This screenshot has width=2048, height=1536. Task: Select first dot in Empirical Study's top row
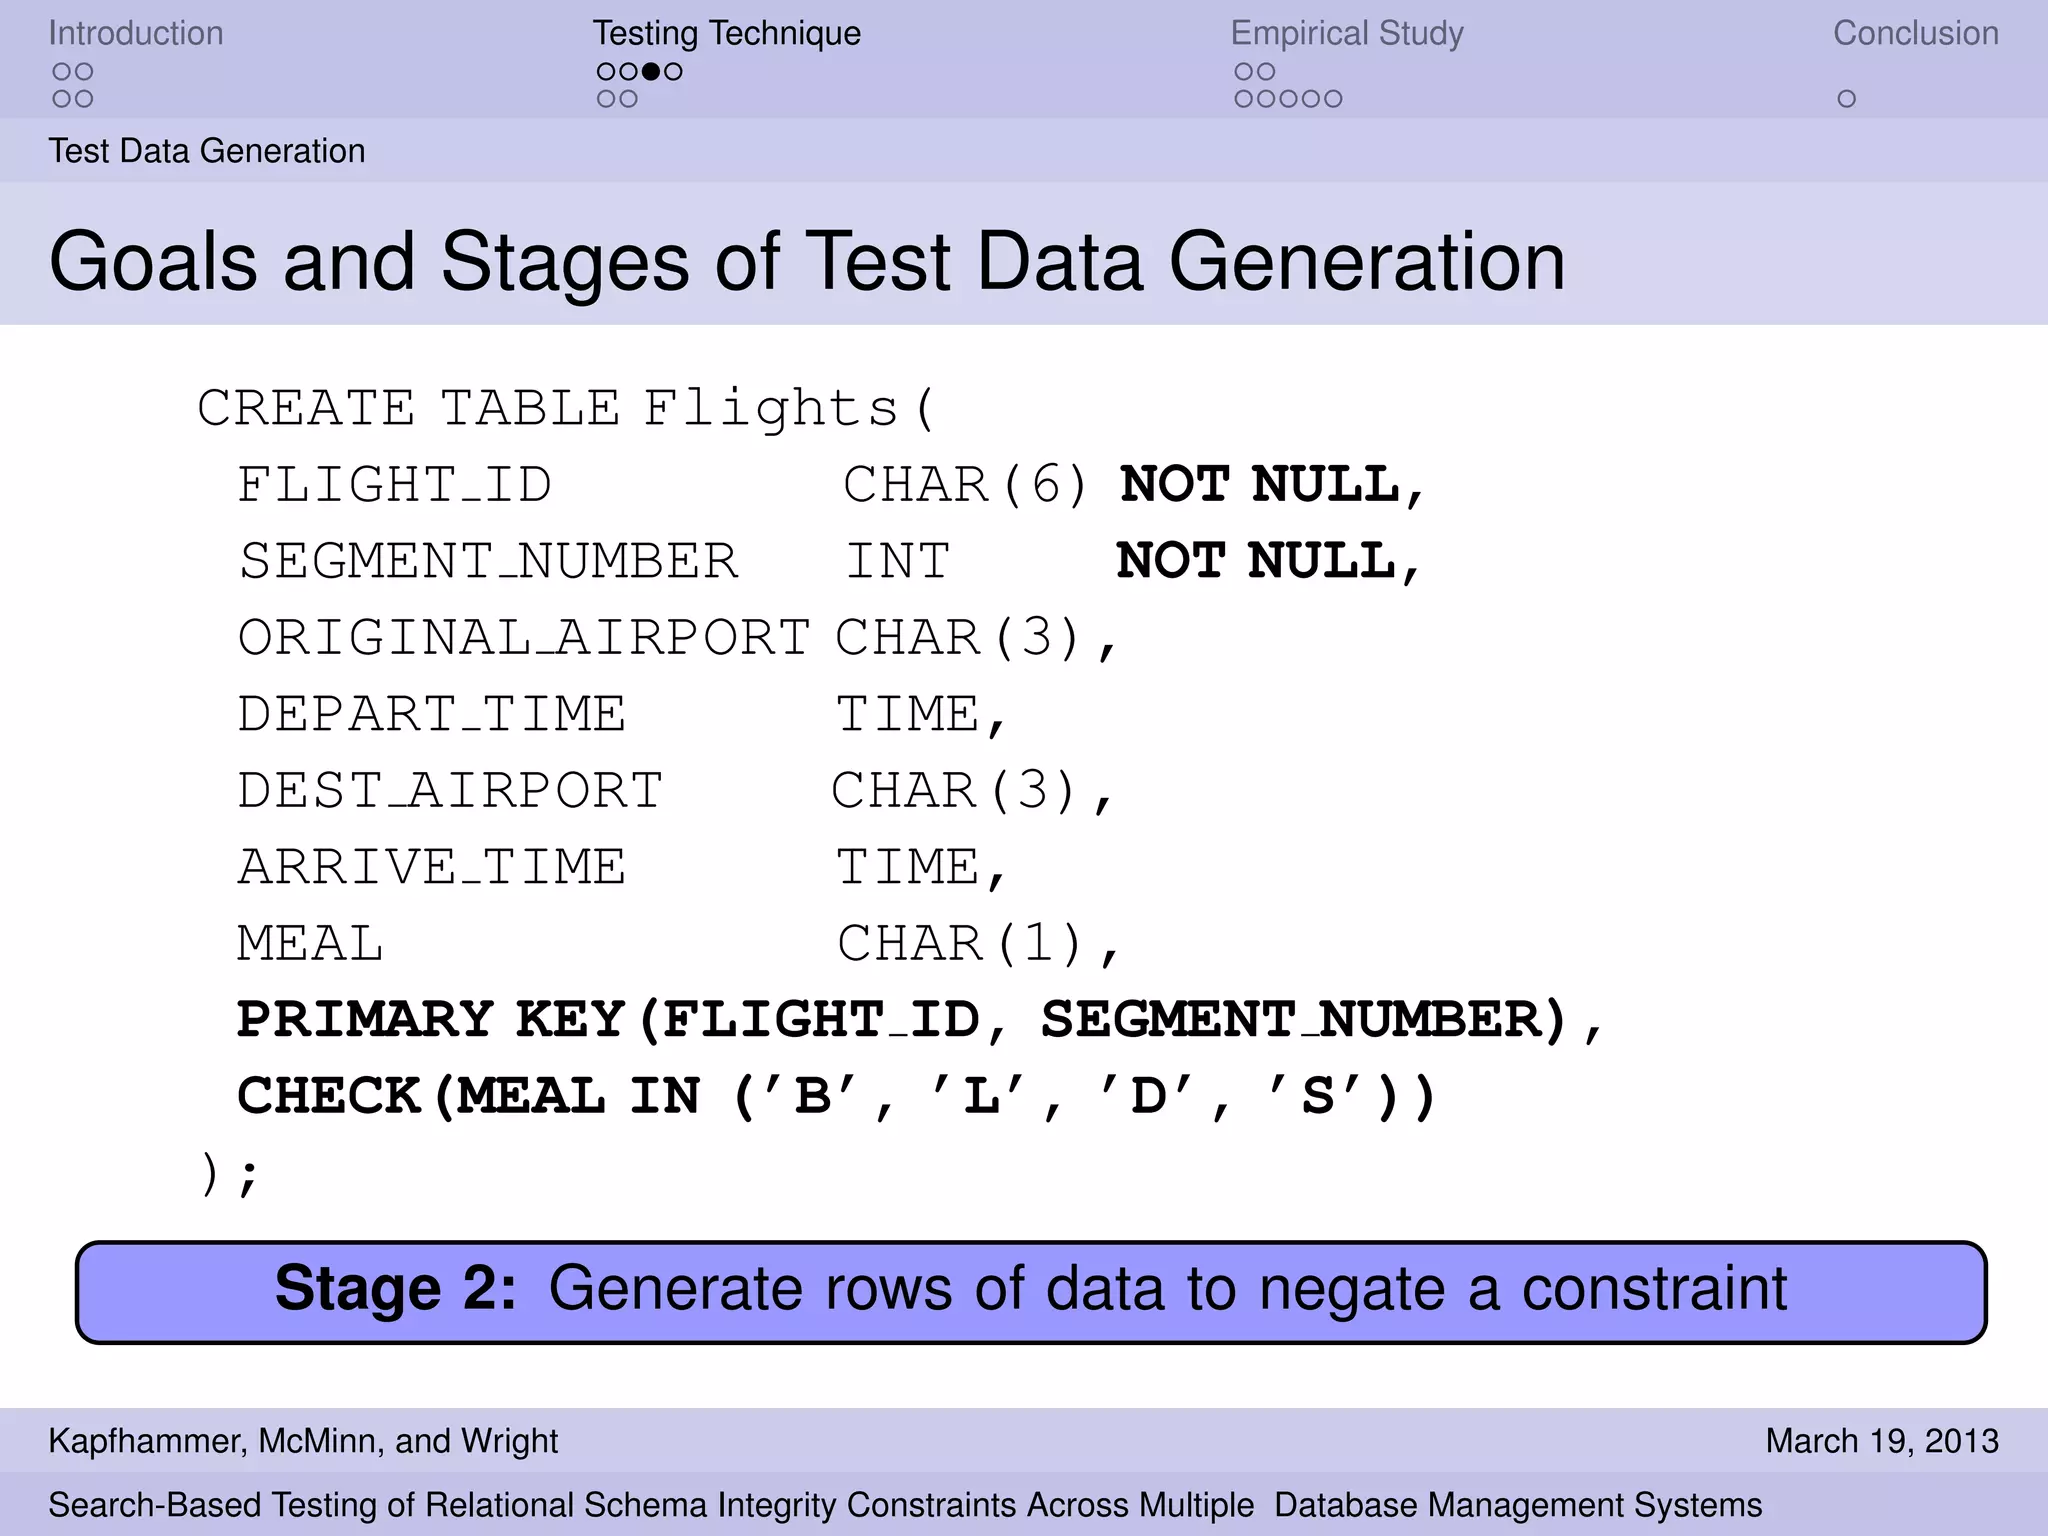pyautogui.click(x=1243, y=72)
